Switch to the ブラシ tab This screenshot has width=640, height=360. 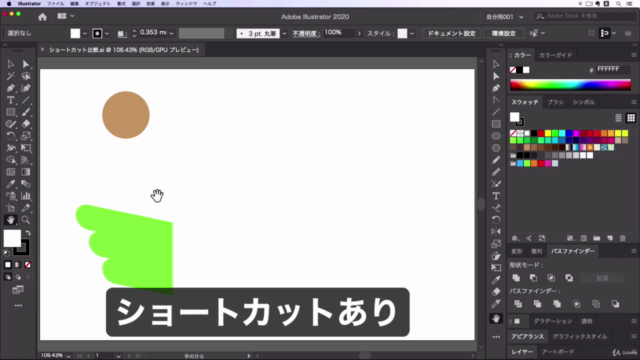point(555,102)
